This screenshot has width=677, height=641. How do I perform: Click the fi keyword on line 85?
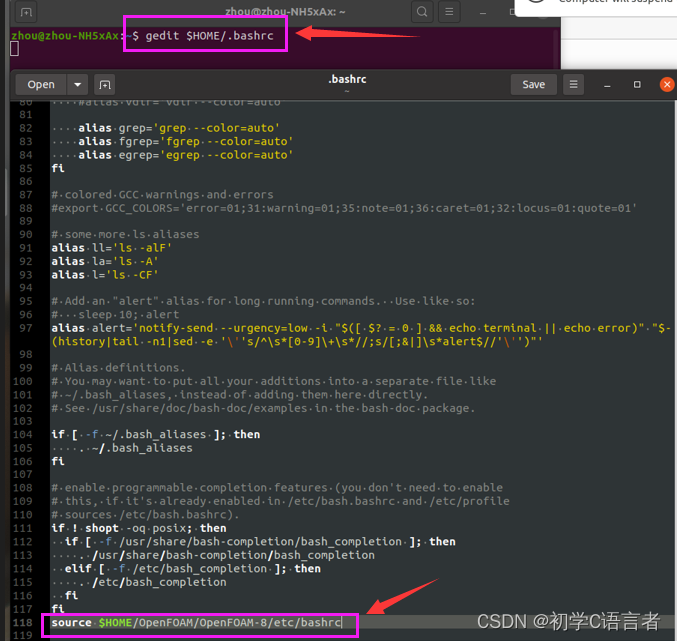point(58,168)
